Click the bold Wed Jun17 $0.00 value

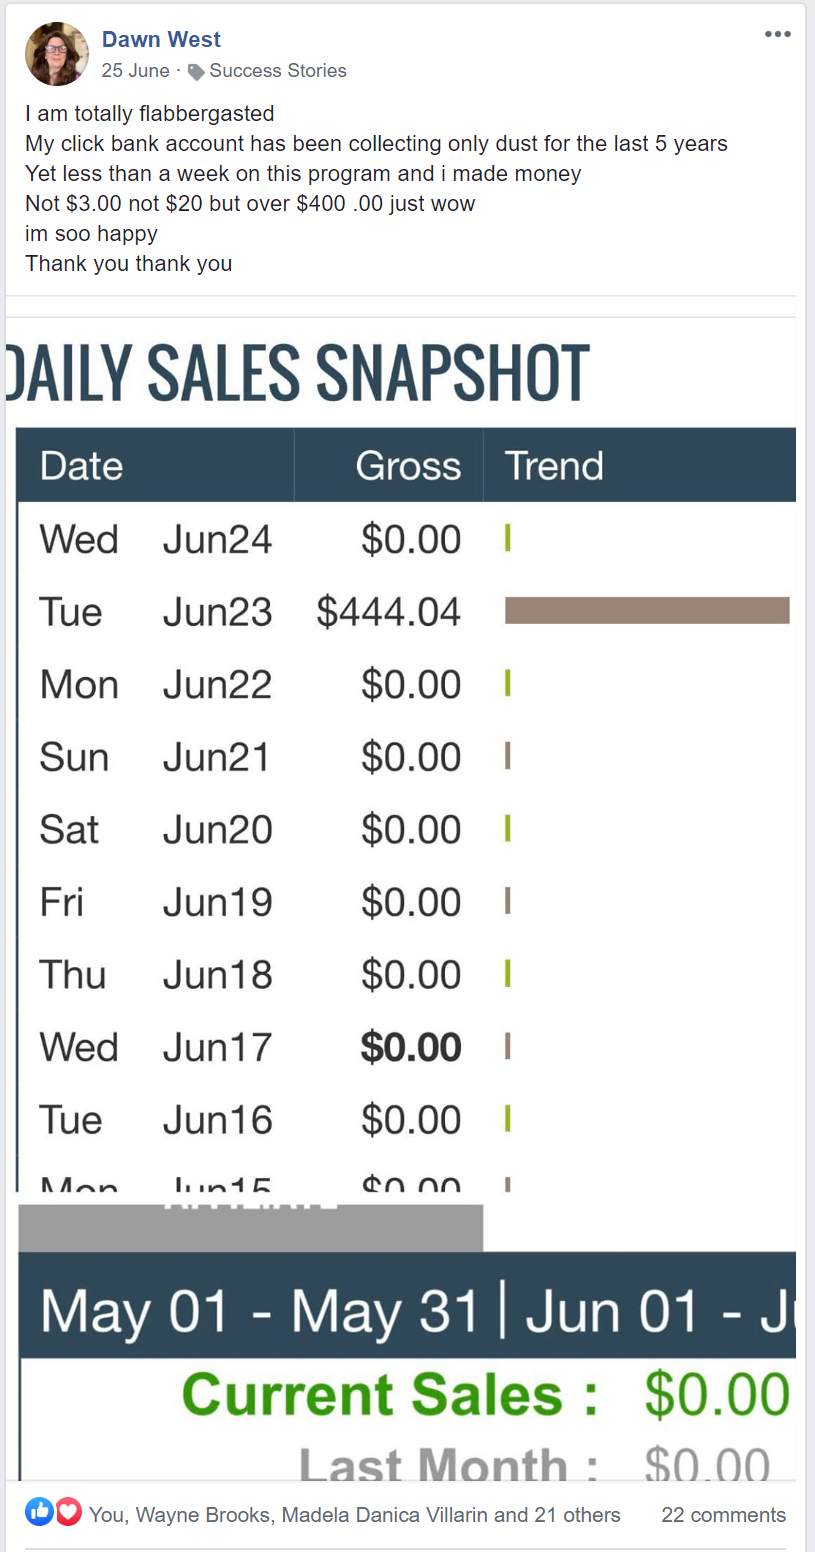pyautogui.click(x=411, y=1048)
